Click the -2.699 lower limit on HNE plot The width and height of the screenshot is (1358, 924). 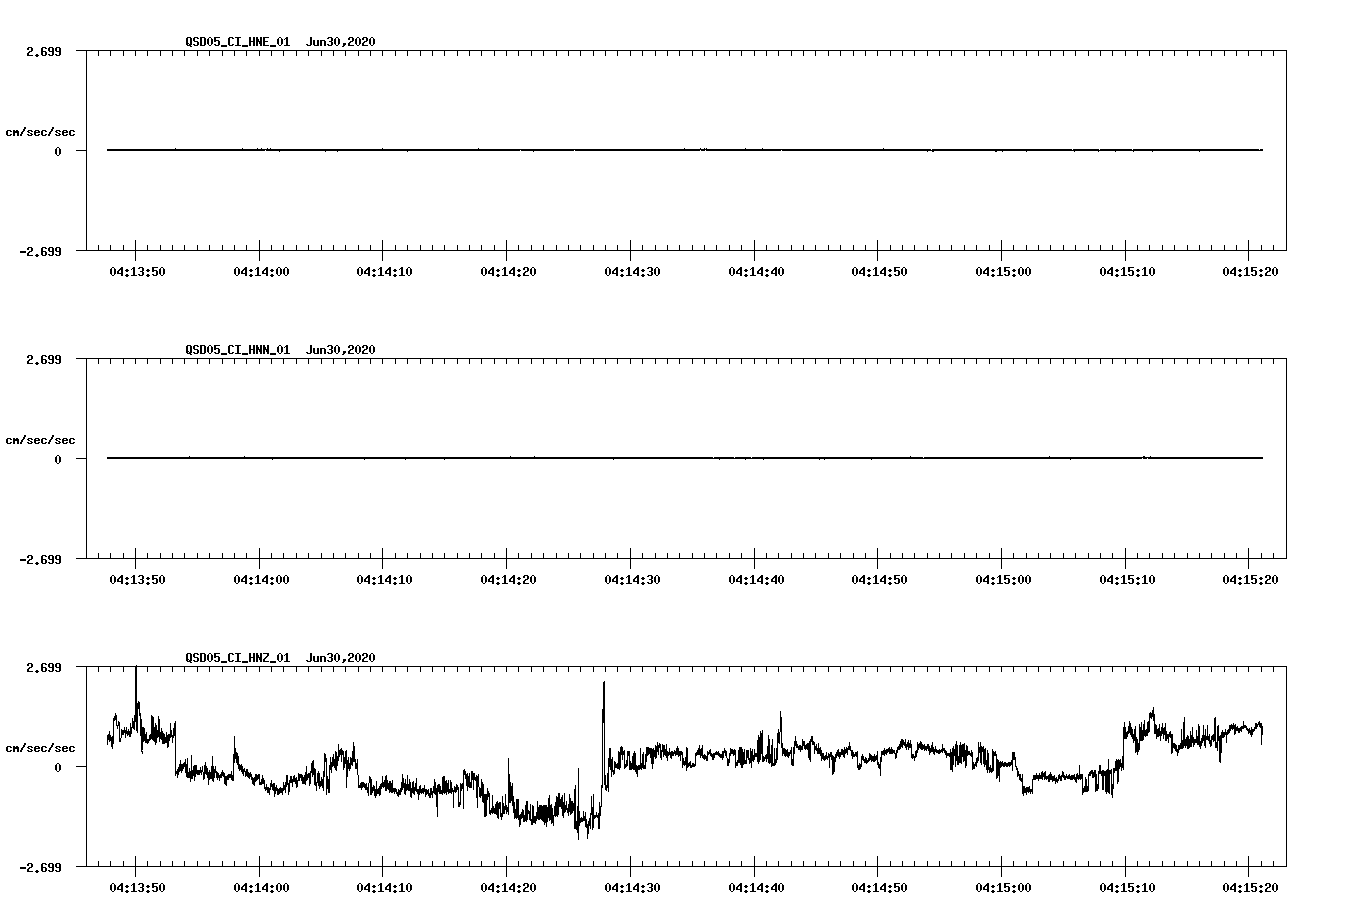[40, 251]
